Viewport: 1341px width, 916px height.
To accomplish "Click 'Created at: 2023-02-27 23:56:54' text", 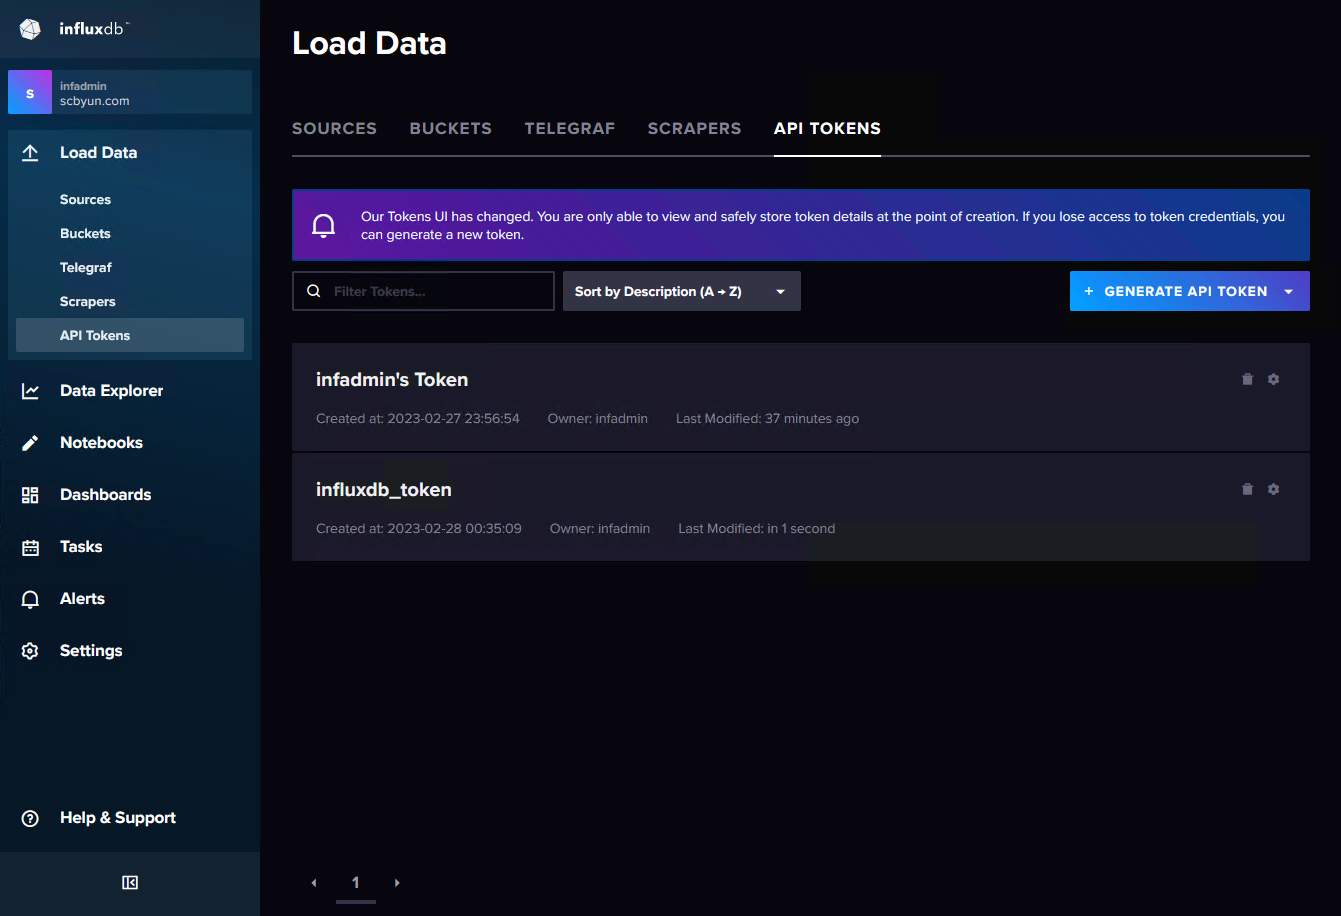I will tap(418, 419).
